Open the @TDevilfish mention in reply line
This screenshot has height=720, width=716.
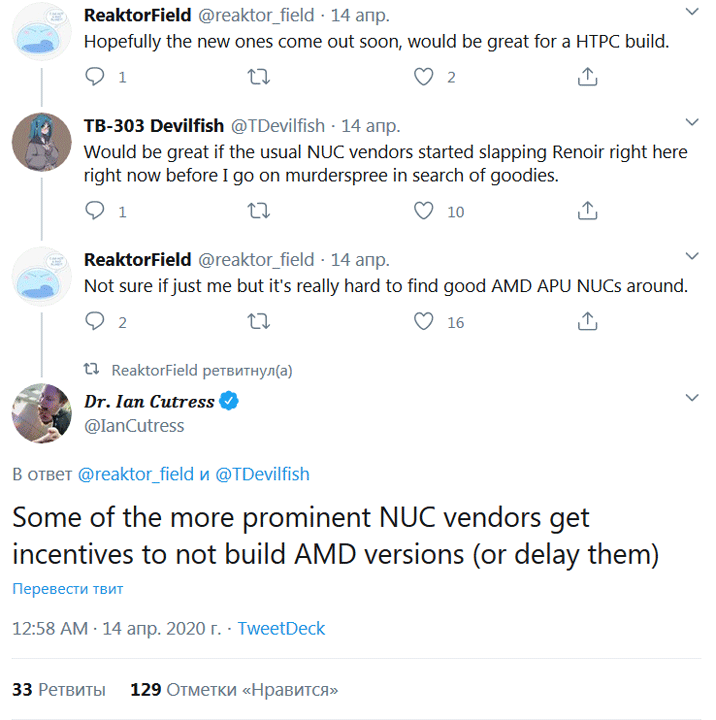[x=262, y=474]
